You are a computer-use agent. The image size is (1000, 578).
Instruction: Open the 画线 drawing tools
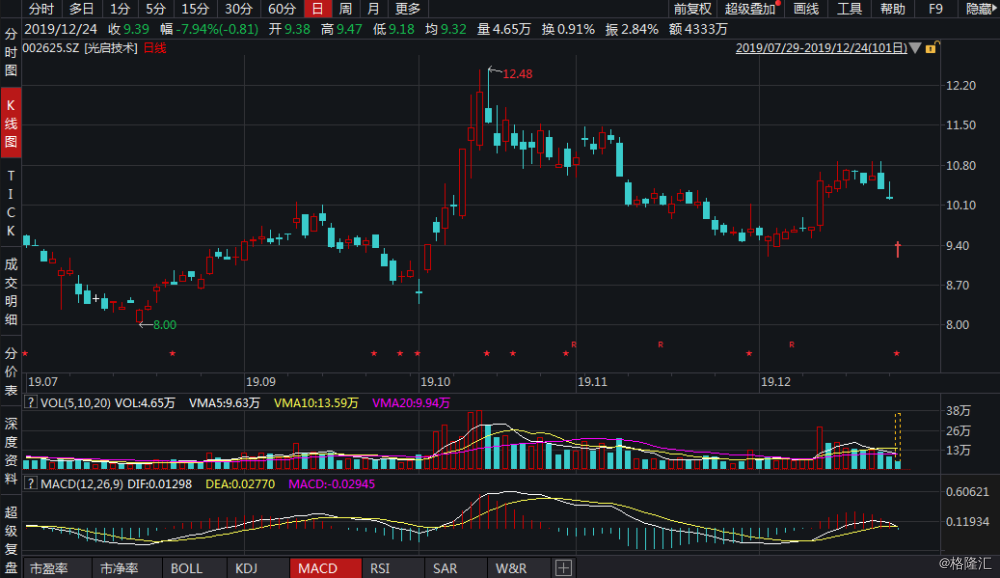(x=806, y=9)
